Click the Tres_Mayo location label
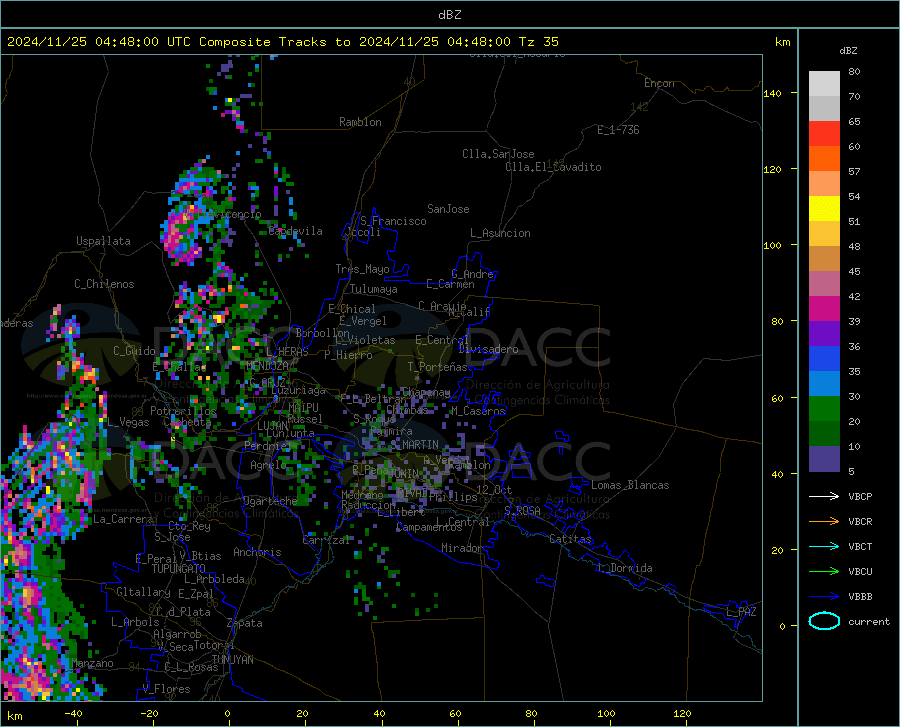900x727 pixels. [362, 269]
